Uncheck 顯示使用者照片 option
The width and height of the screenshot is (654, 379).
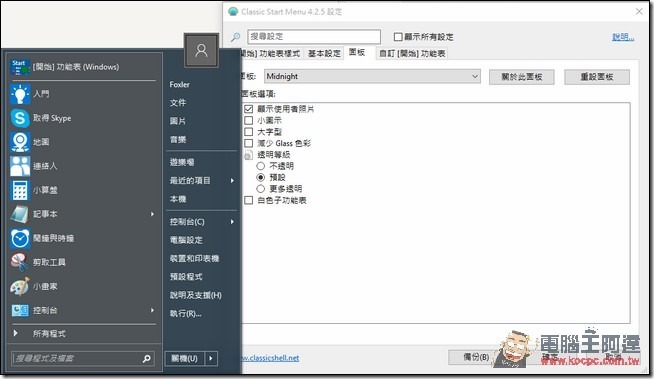click(x=249, y=109)
